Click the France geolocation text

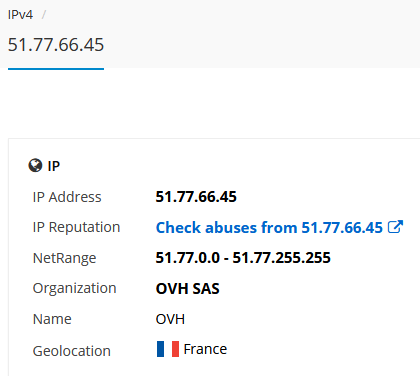pos(205,349)
